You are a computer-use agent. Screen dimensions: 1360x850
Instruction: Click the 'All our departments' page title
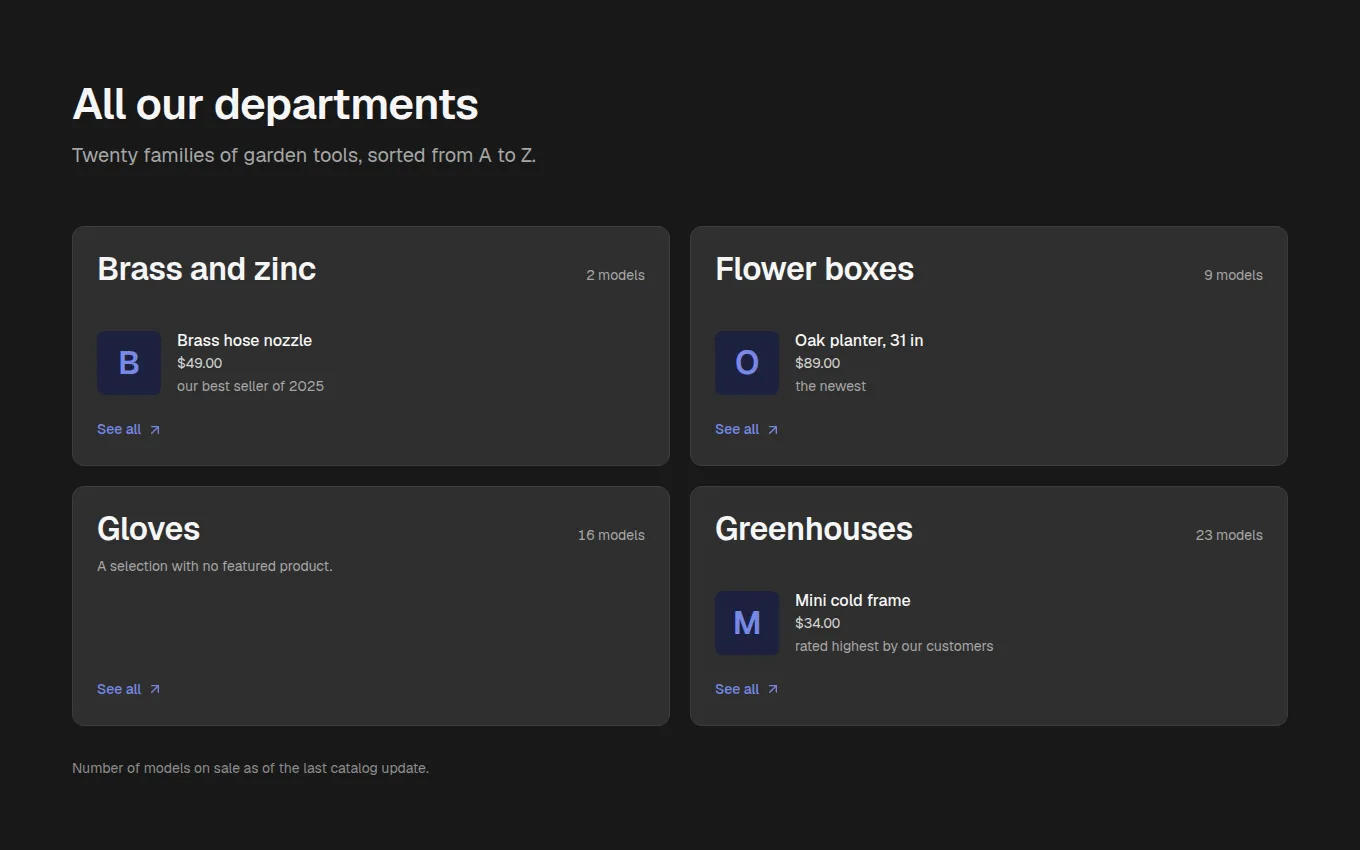(276, 104)
